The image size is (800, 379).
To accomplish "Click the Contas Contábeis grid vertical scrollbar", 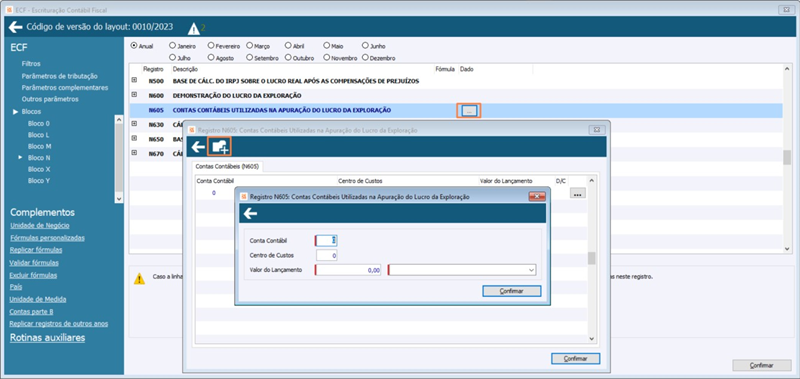I will click(x=592, y=260).
